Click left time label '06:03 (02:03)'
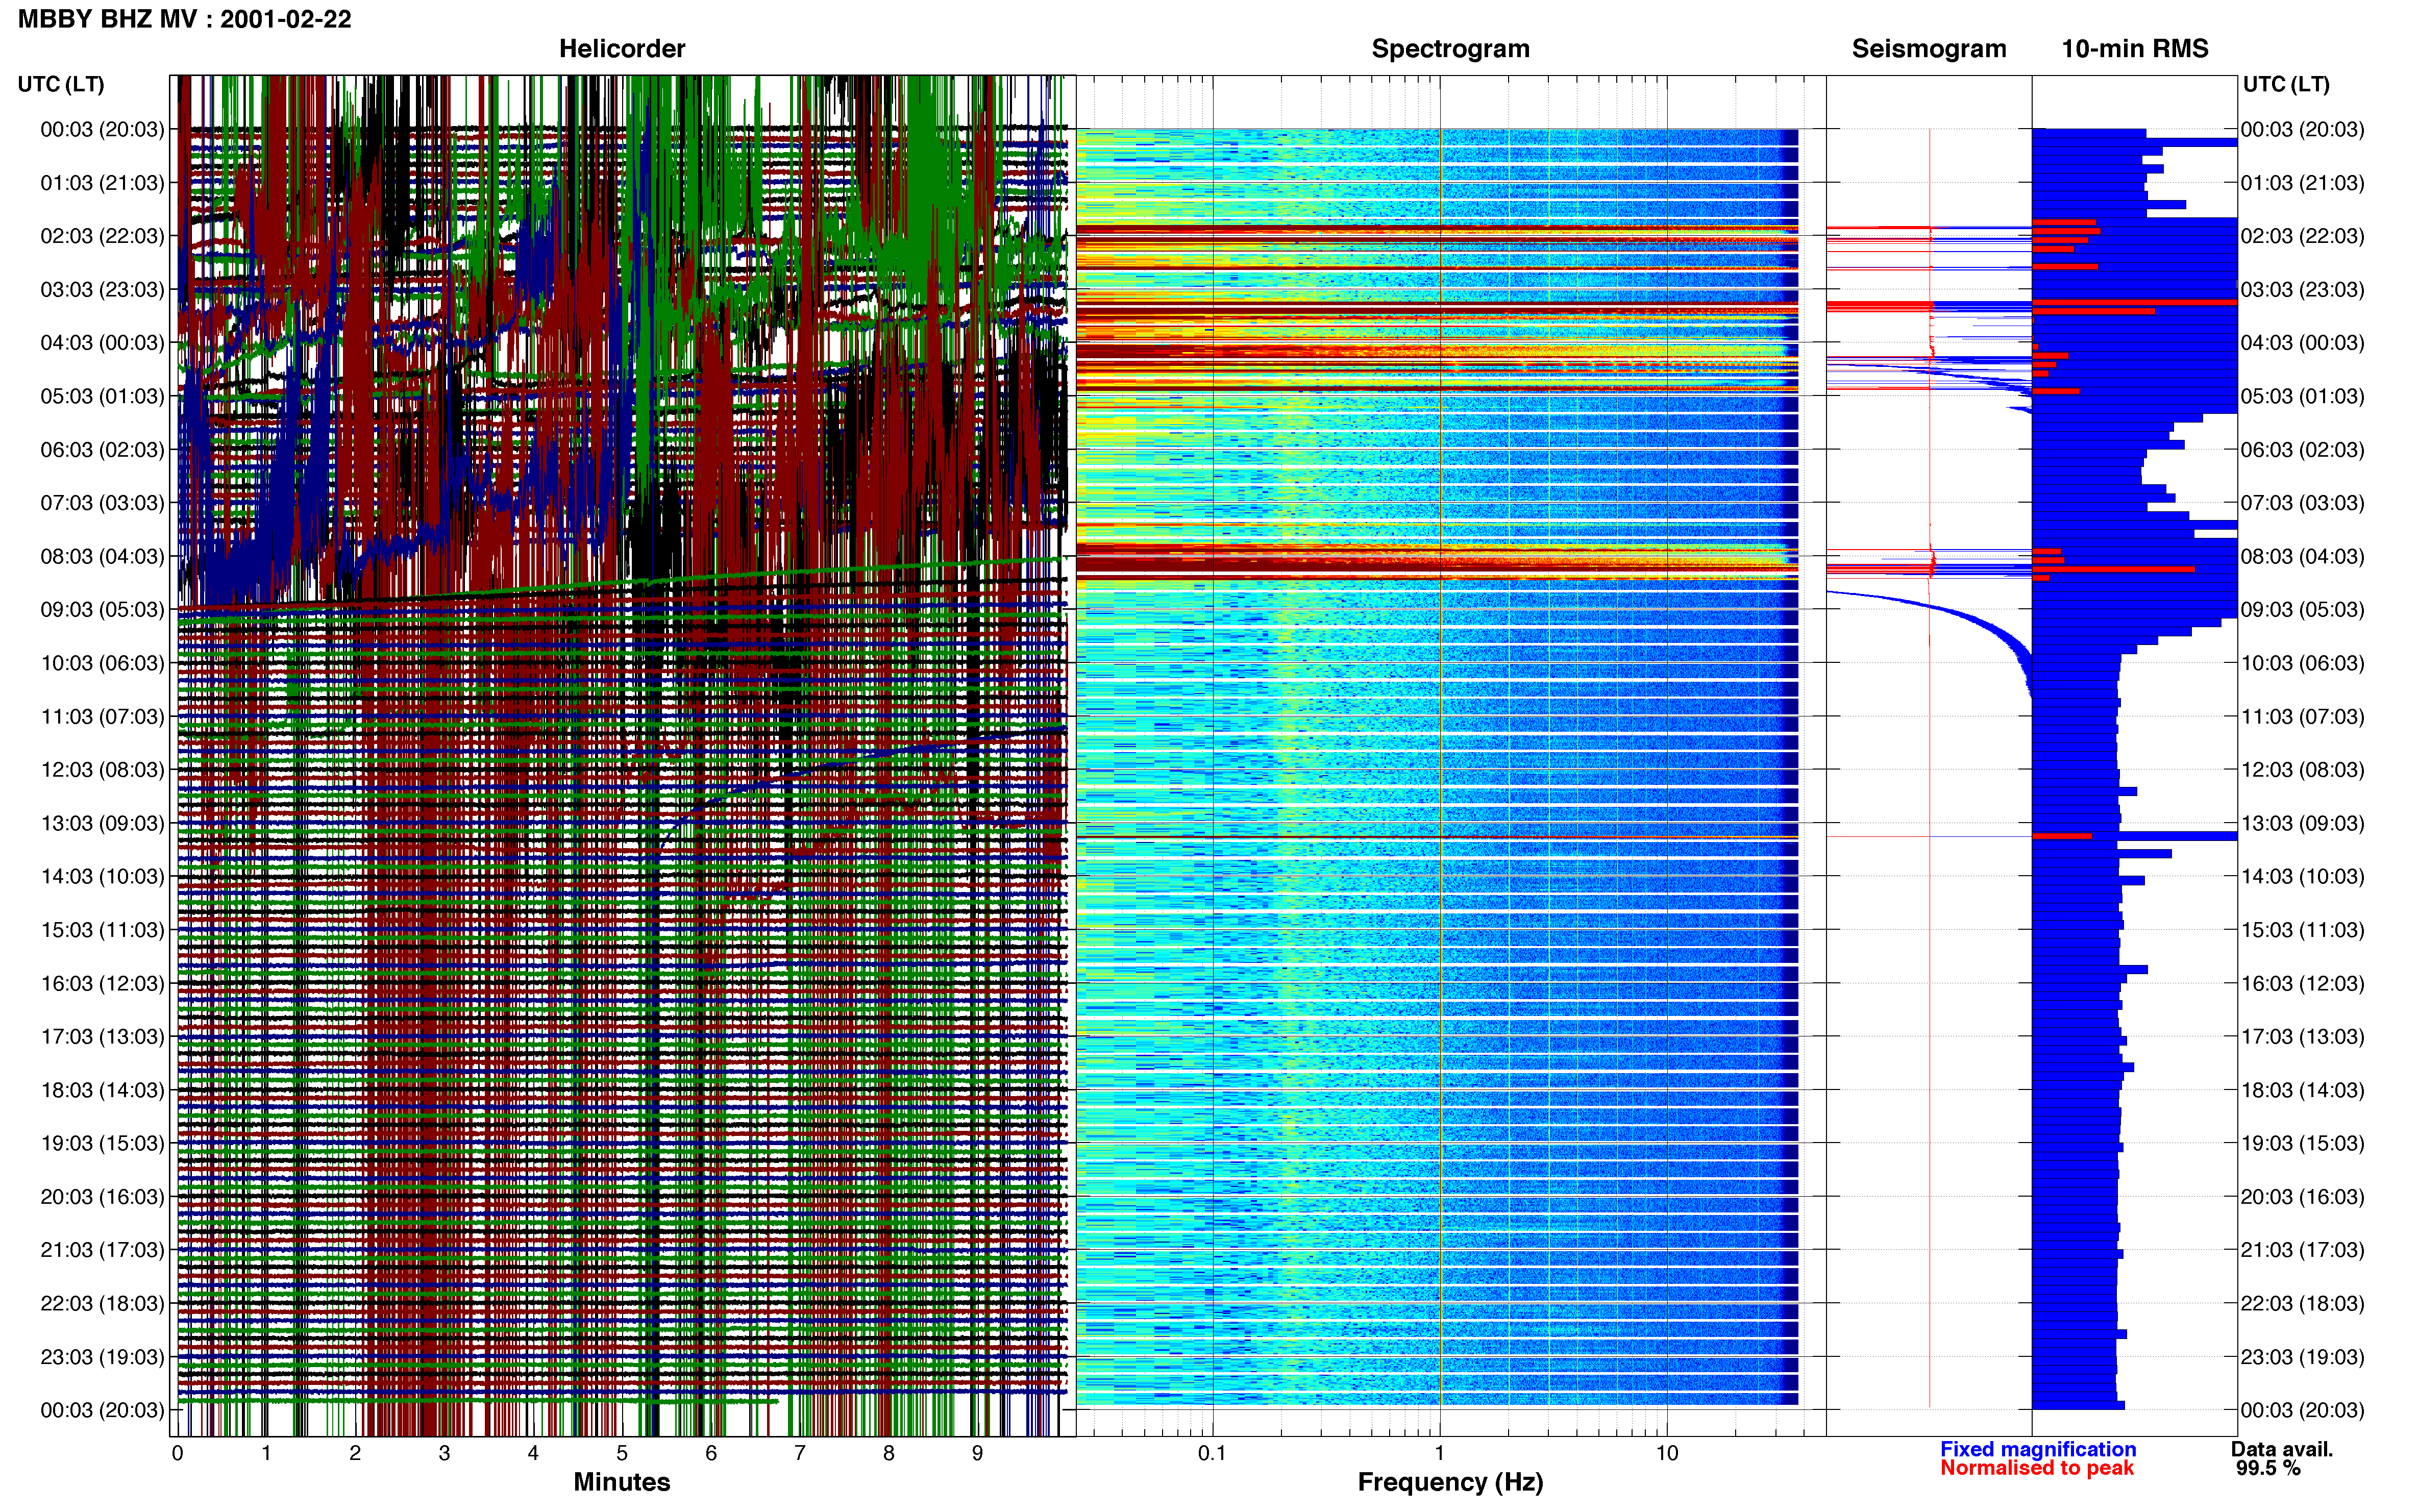Image resolution: width=2419 pixels, height=1512 pixels. (x=102, y=450)
